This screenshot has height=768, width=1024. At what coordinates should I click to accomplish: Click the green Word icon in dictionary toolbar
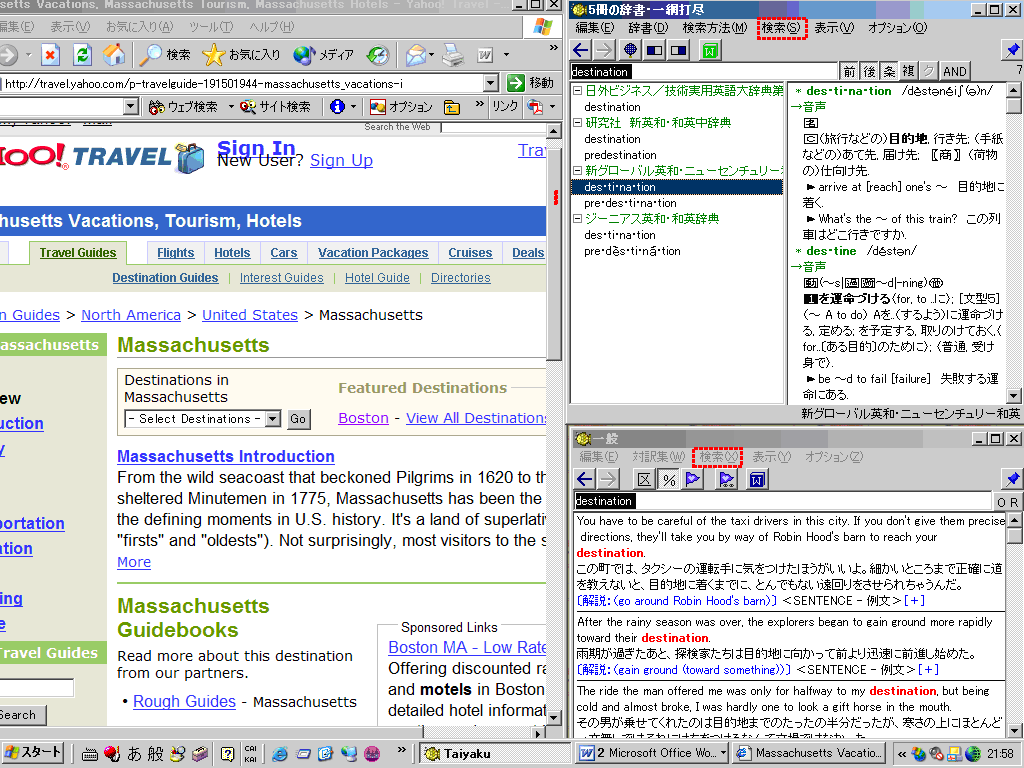pyautogui.click(x=710, y=50)
